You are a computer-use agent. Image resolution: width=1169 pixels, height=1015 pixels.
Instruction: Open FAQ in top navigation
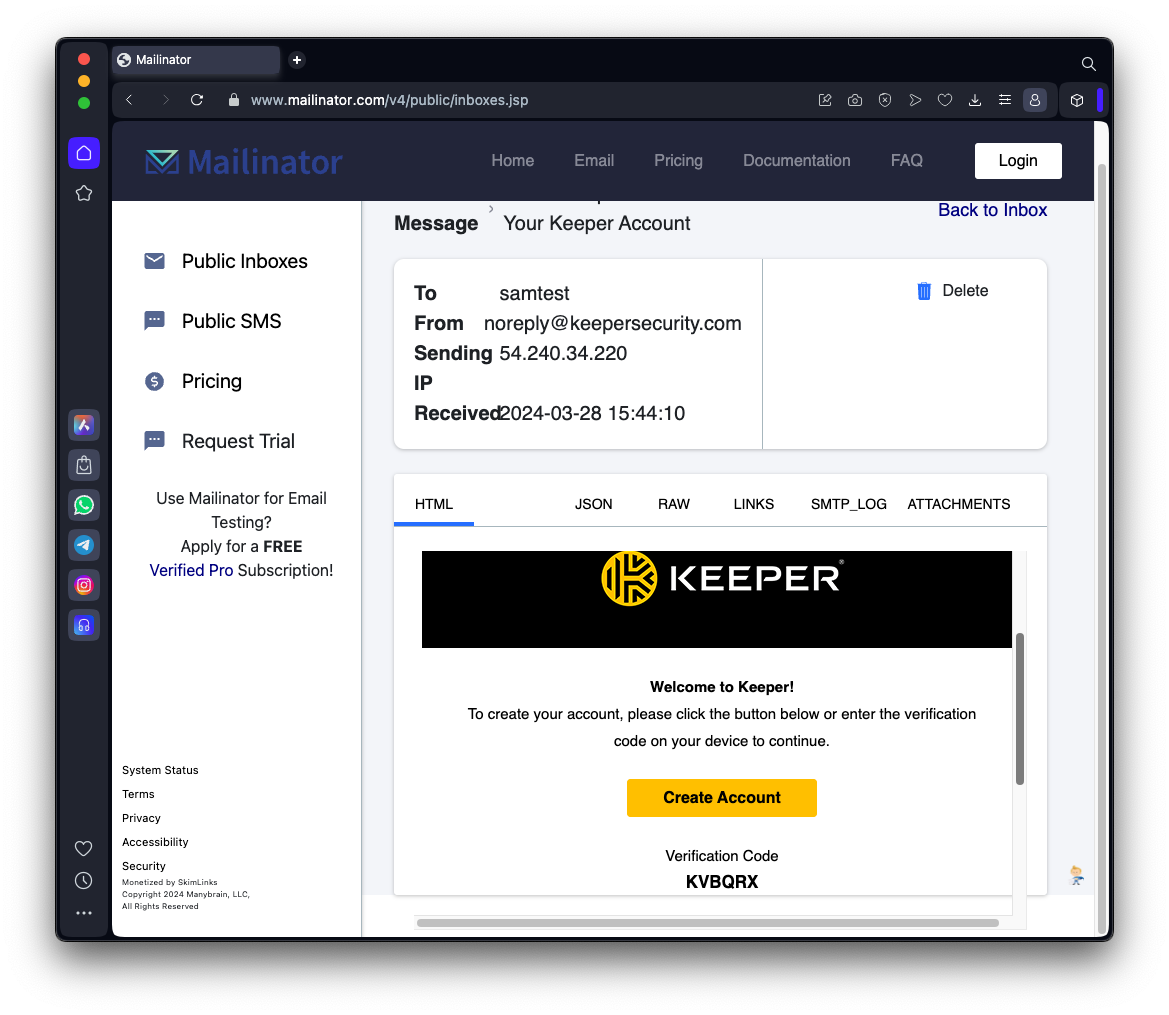coord(907,160)
